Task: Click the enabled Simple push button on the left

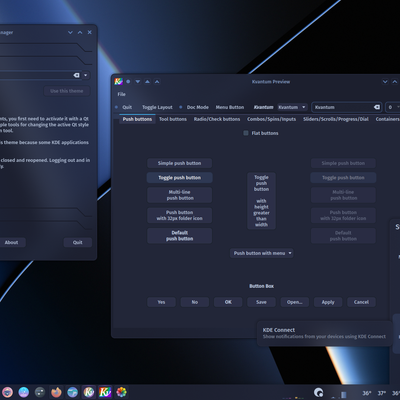Action: pos(179,163)
